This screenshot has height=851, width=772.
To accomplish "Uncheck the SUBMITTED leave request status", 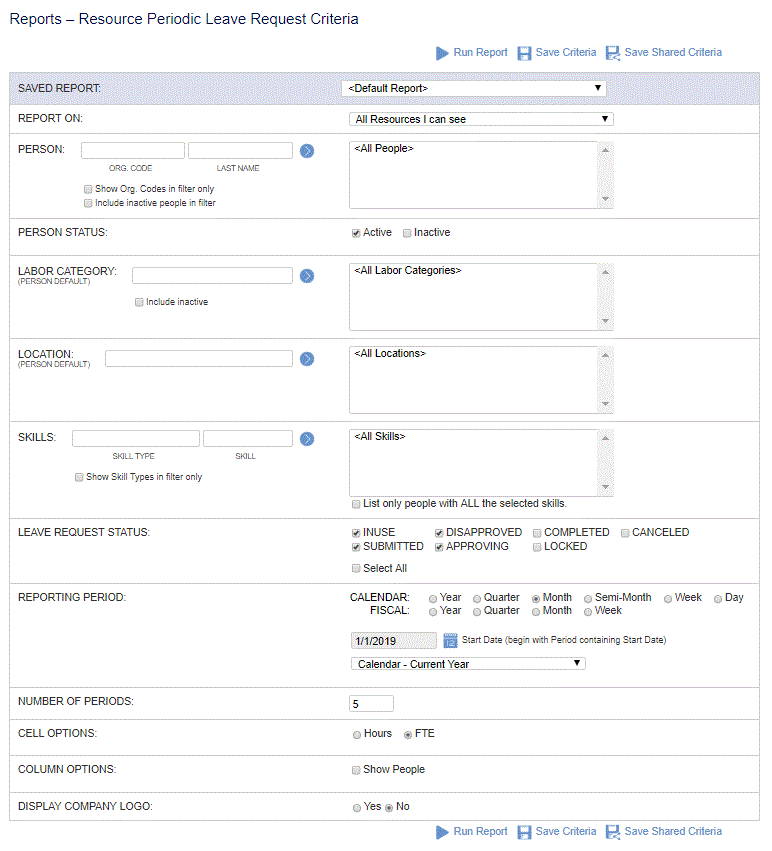I will (356, 547).
